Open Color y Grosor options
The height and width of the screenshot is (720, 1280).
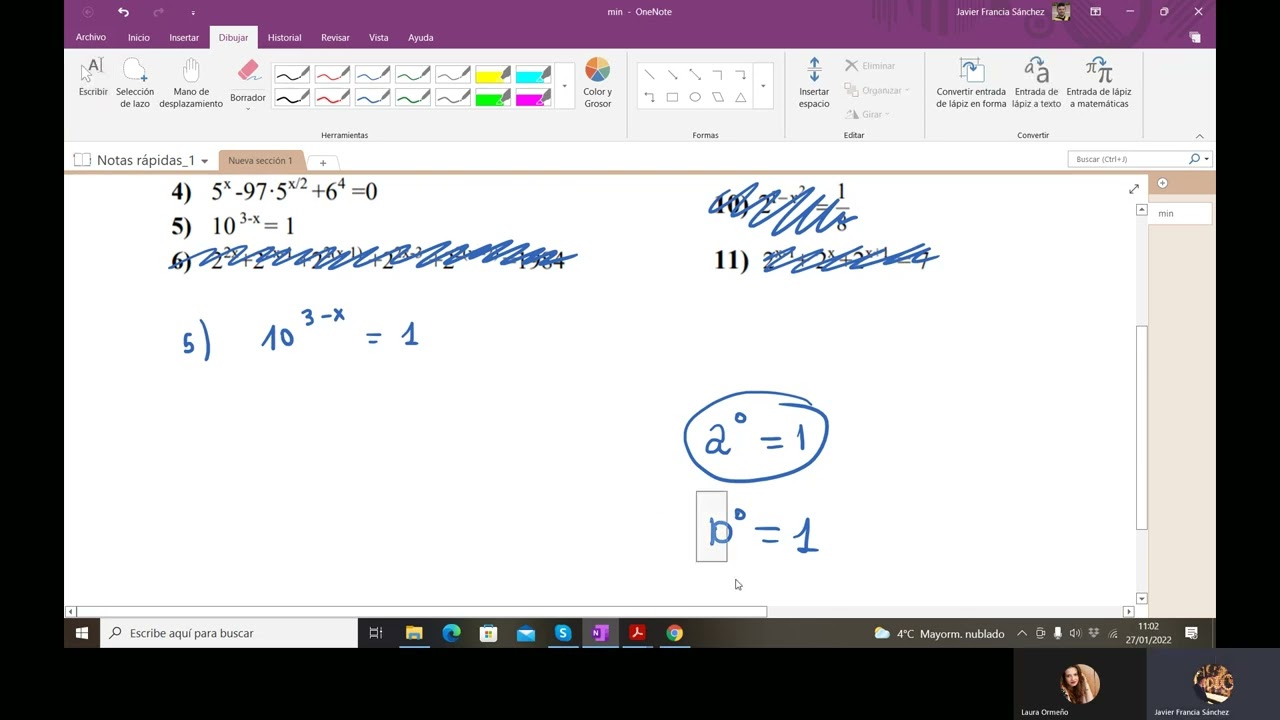pyautogui.click(x=597, y=82)
